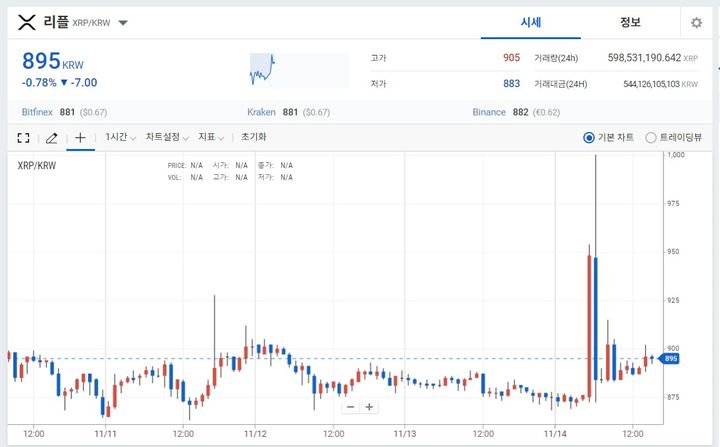Click the 544,126,105,103 KRW trade amount
The height and width of the screenshot is (447, 720).
660,84
